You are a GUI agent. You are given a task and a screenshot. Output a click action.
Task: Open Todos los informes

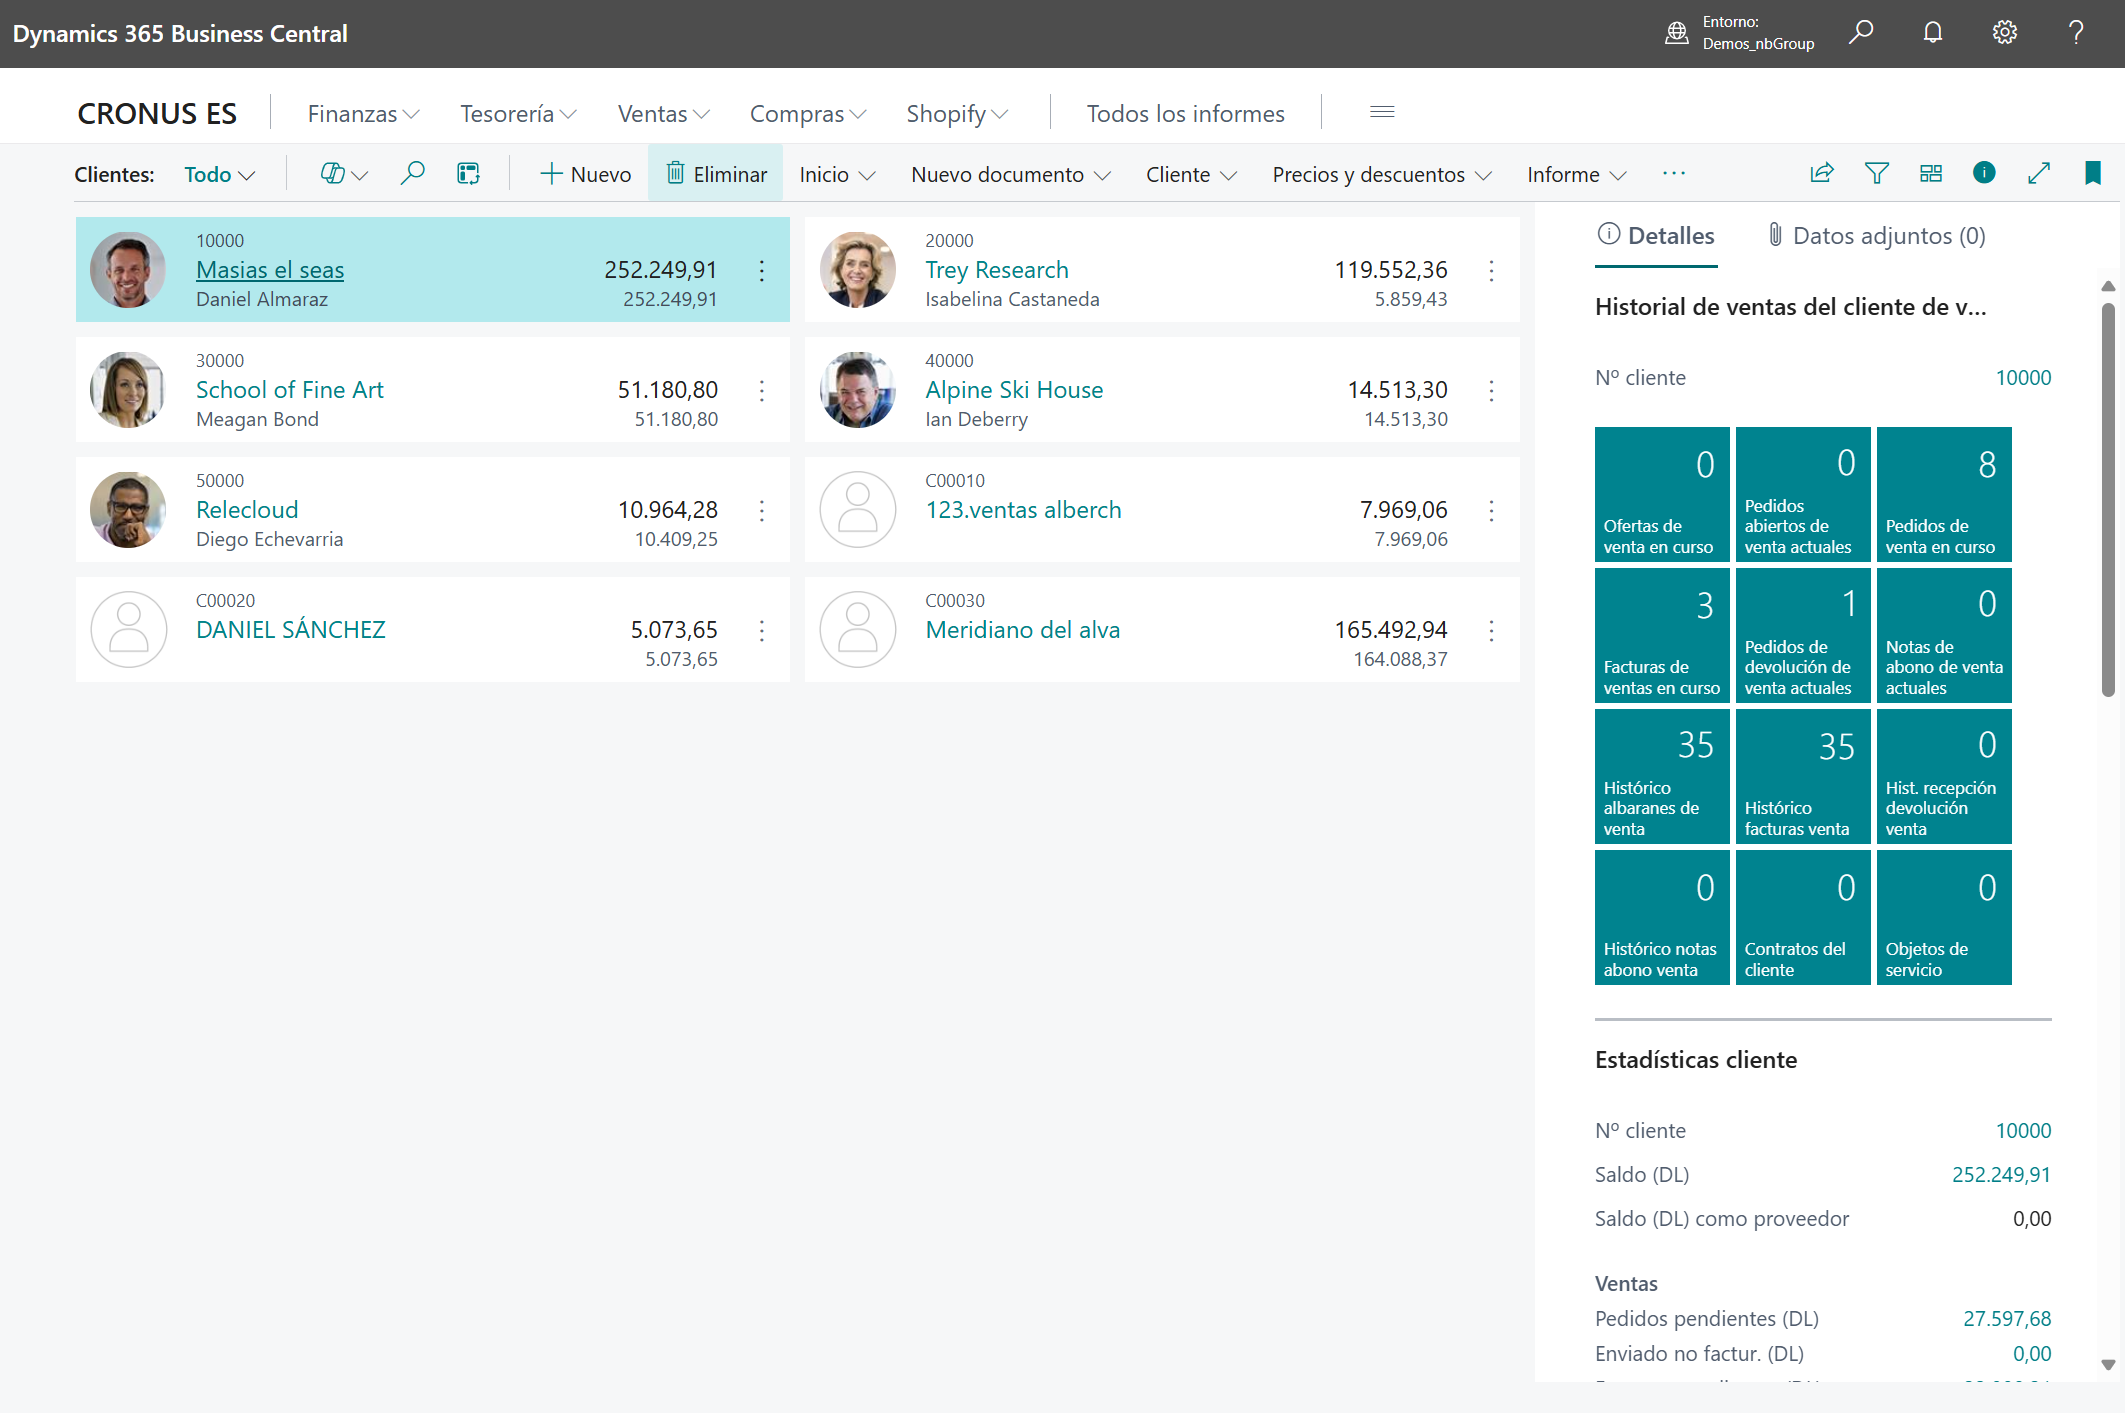coord(1185,114)
